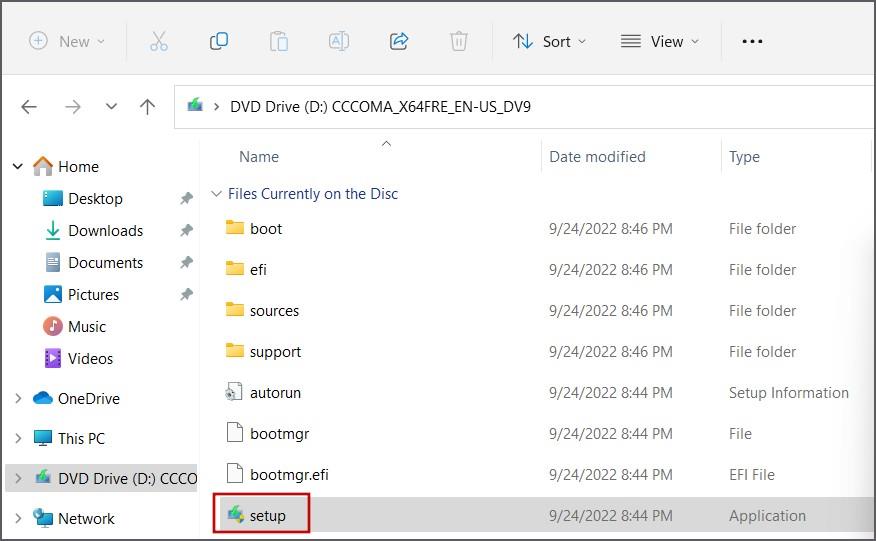Sort by the Date modified column header
The height and width of the screenshot is (541, 876).
click(597, 157)
